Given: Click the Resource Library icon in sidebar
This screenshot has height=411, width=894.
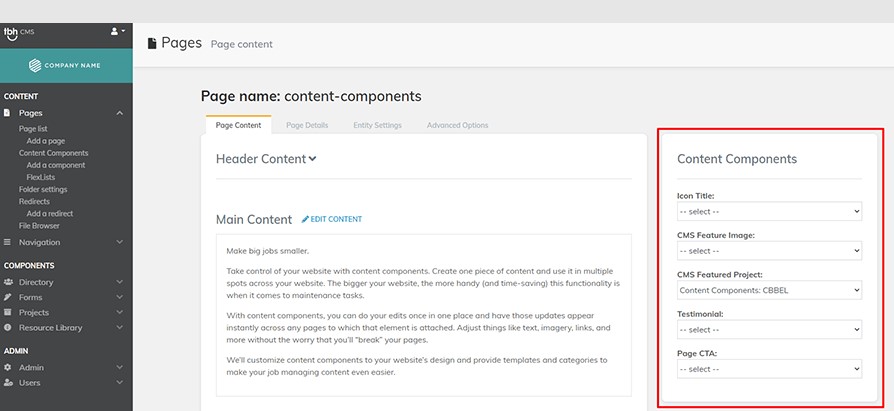Looking at the screenshot, I should pos(8,328).
